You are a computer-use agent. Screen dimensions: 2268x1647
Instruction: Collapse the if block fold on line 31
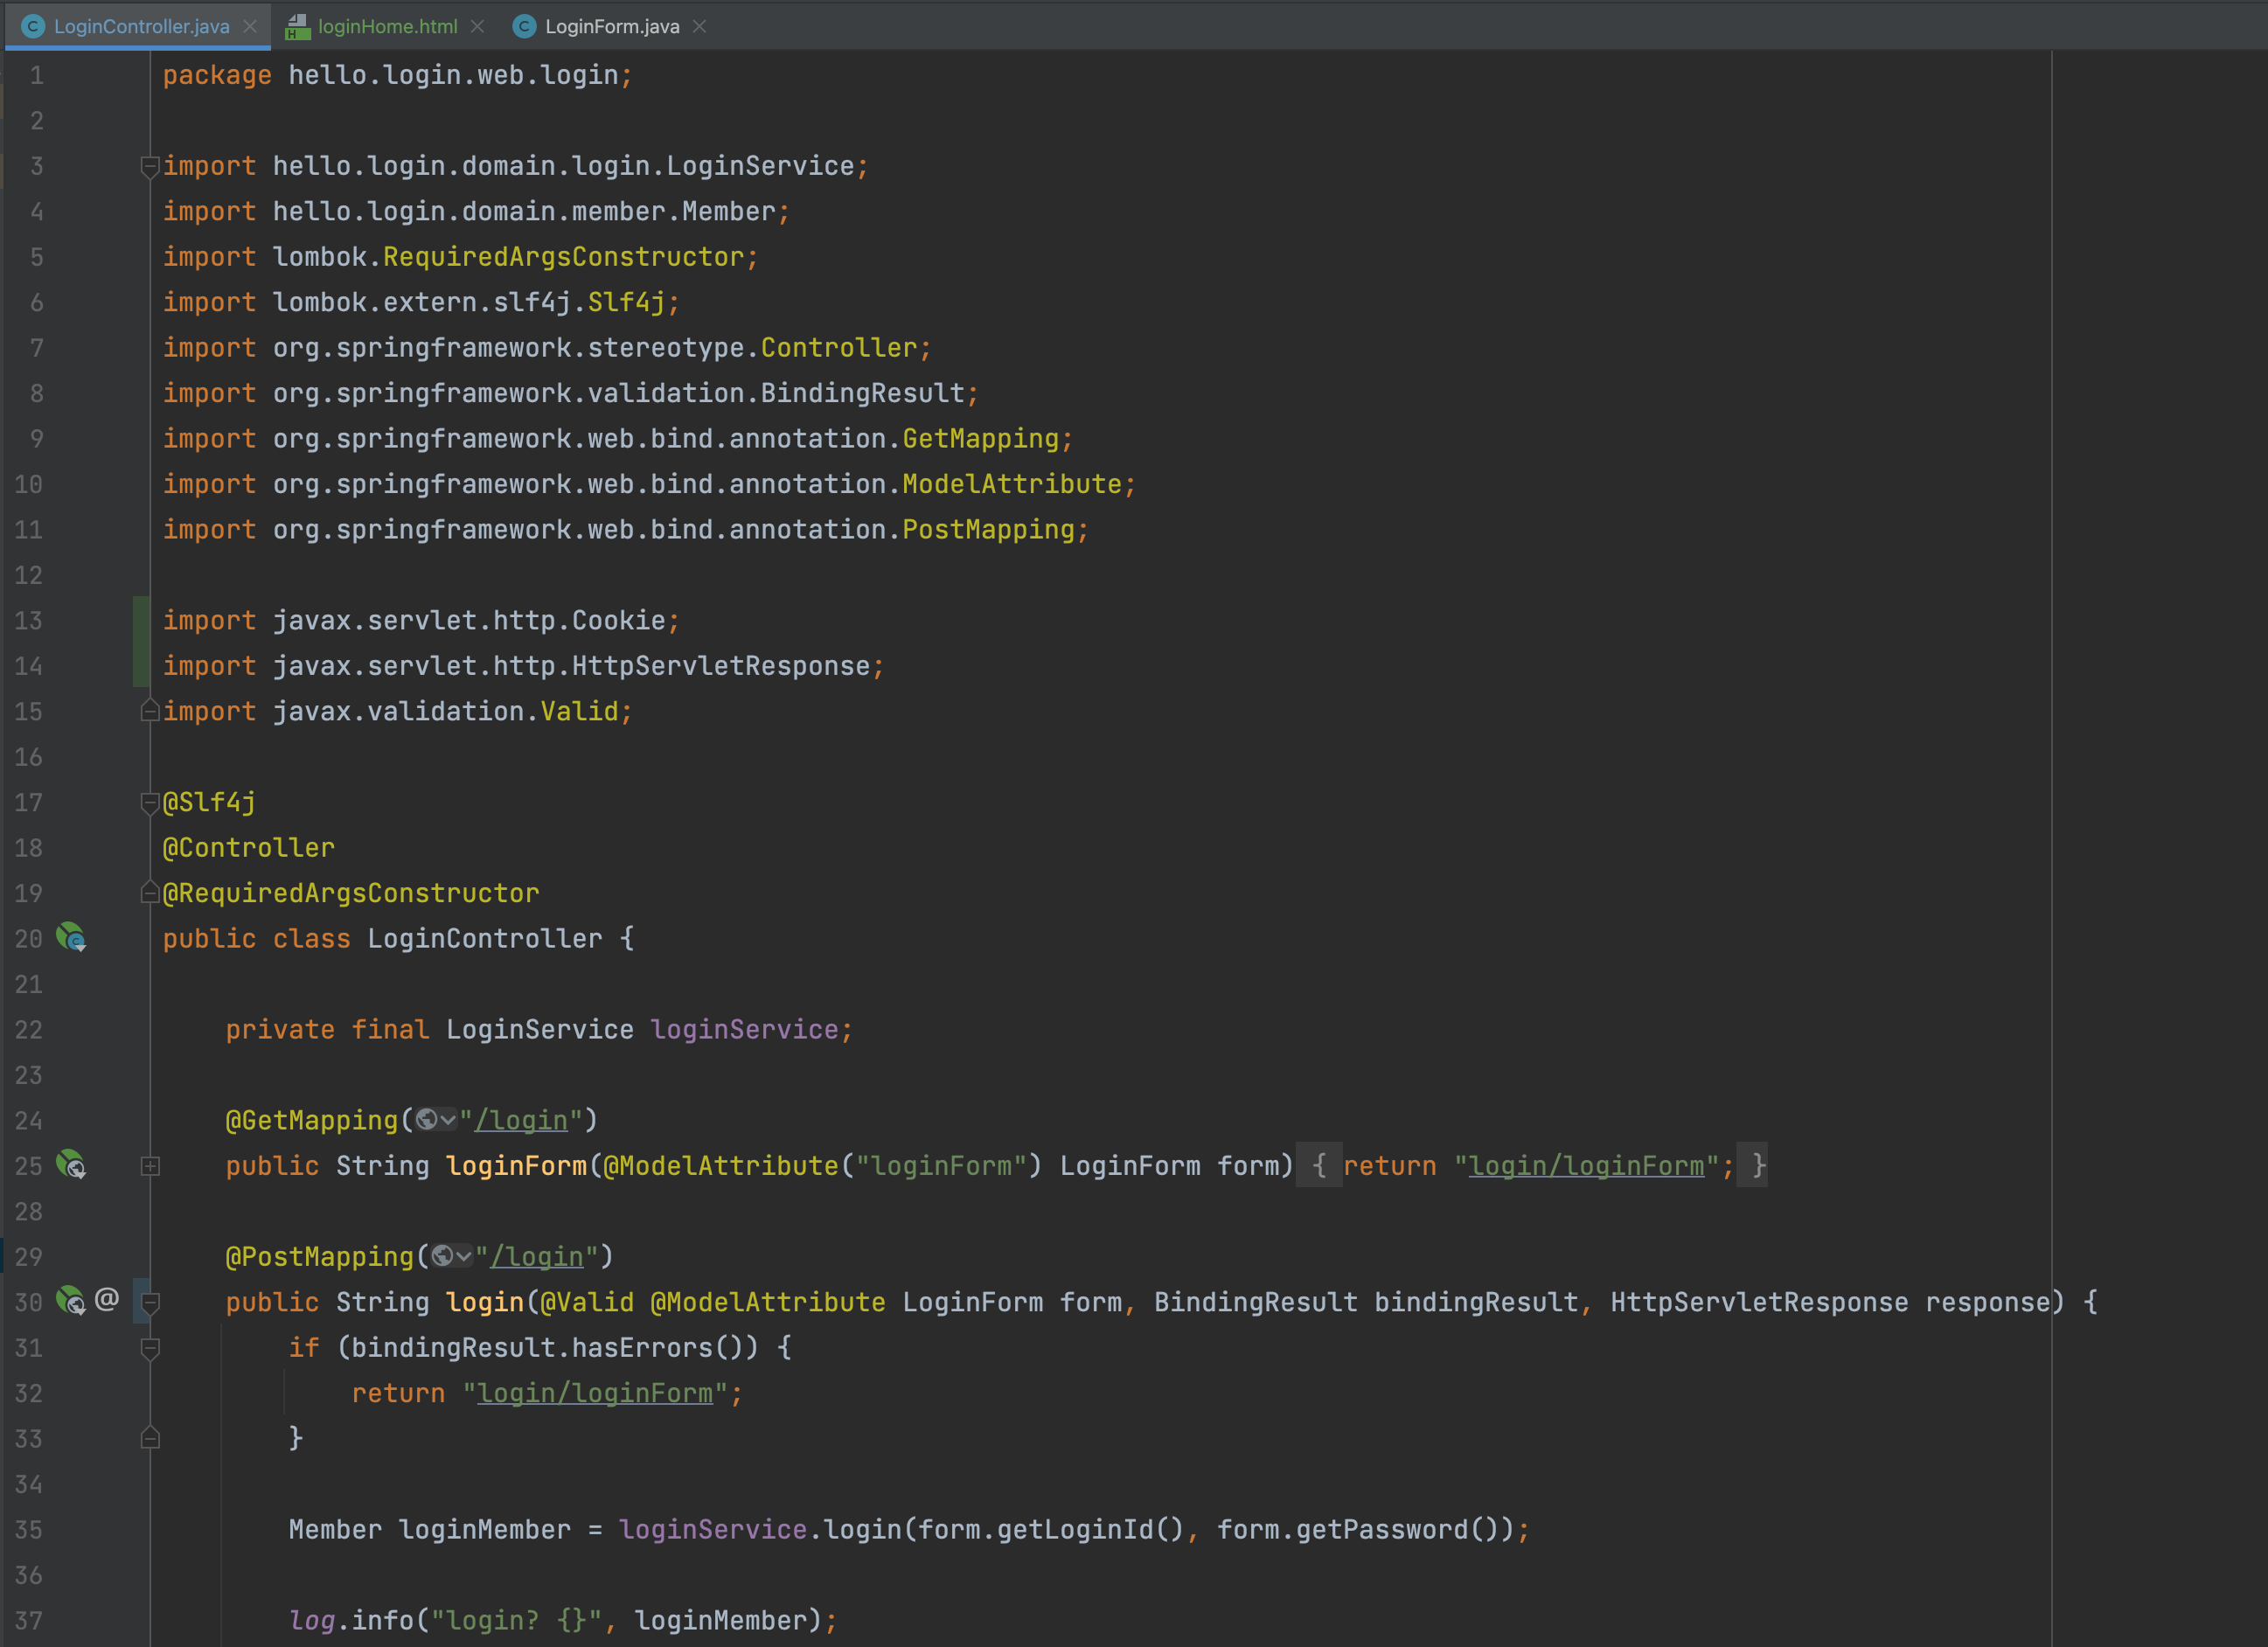(150, 1348)
